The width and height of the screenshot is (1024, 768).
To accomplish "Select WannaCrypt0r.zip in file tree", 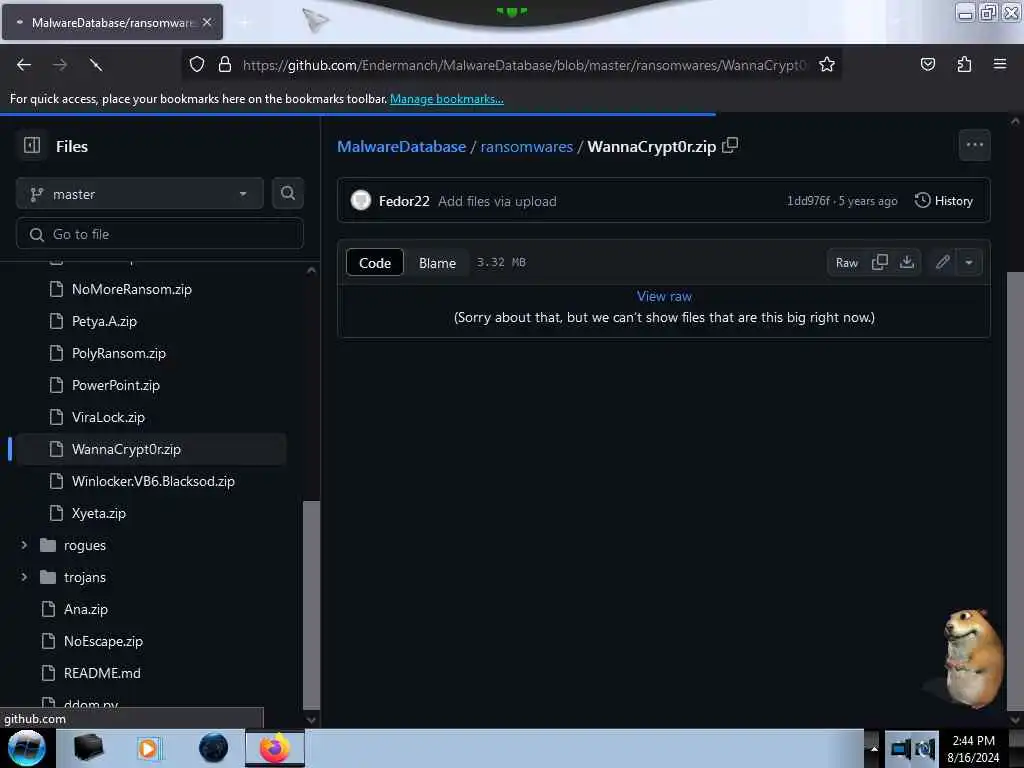I will 151,449.
